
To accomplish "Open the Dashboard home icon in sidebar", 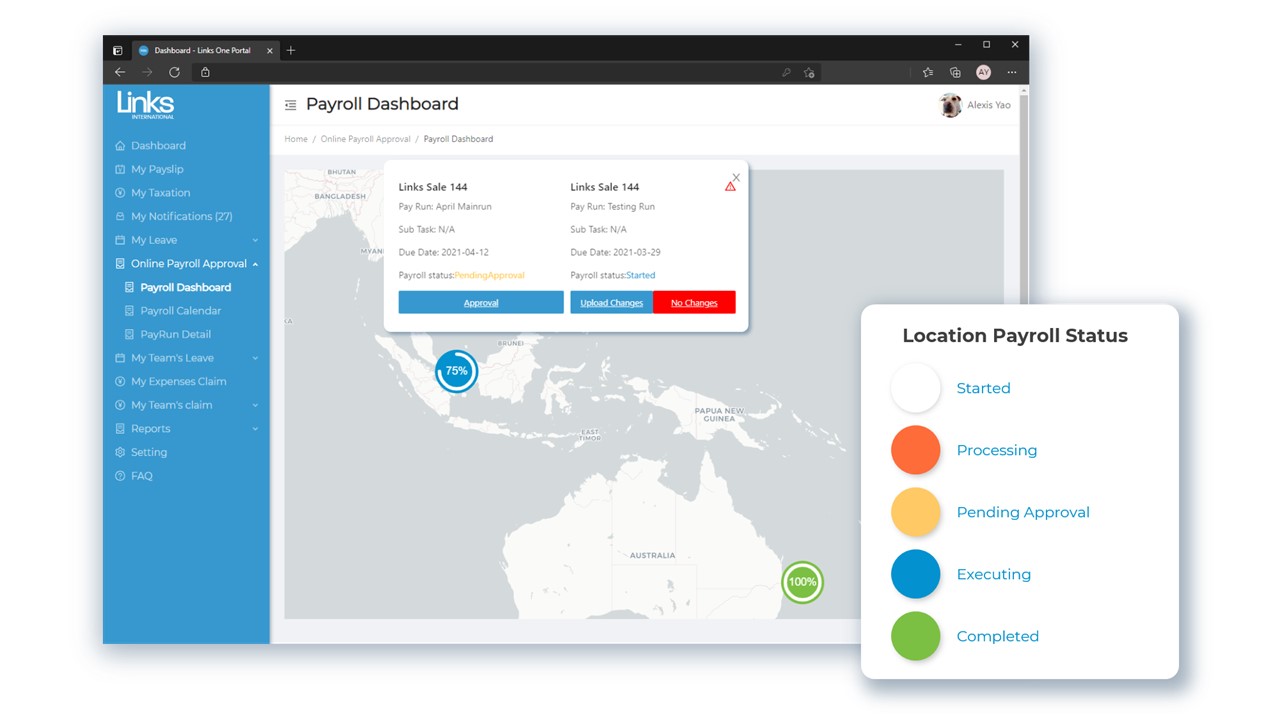I will (120, 146).
